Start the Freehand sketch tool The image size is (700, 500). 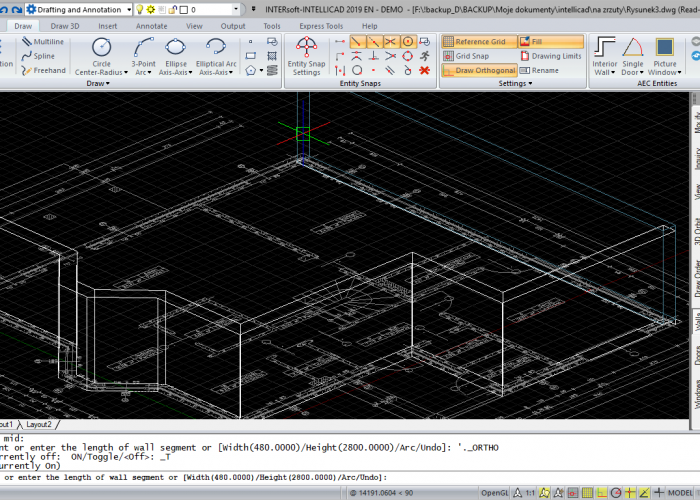click(44, 70)
